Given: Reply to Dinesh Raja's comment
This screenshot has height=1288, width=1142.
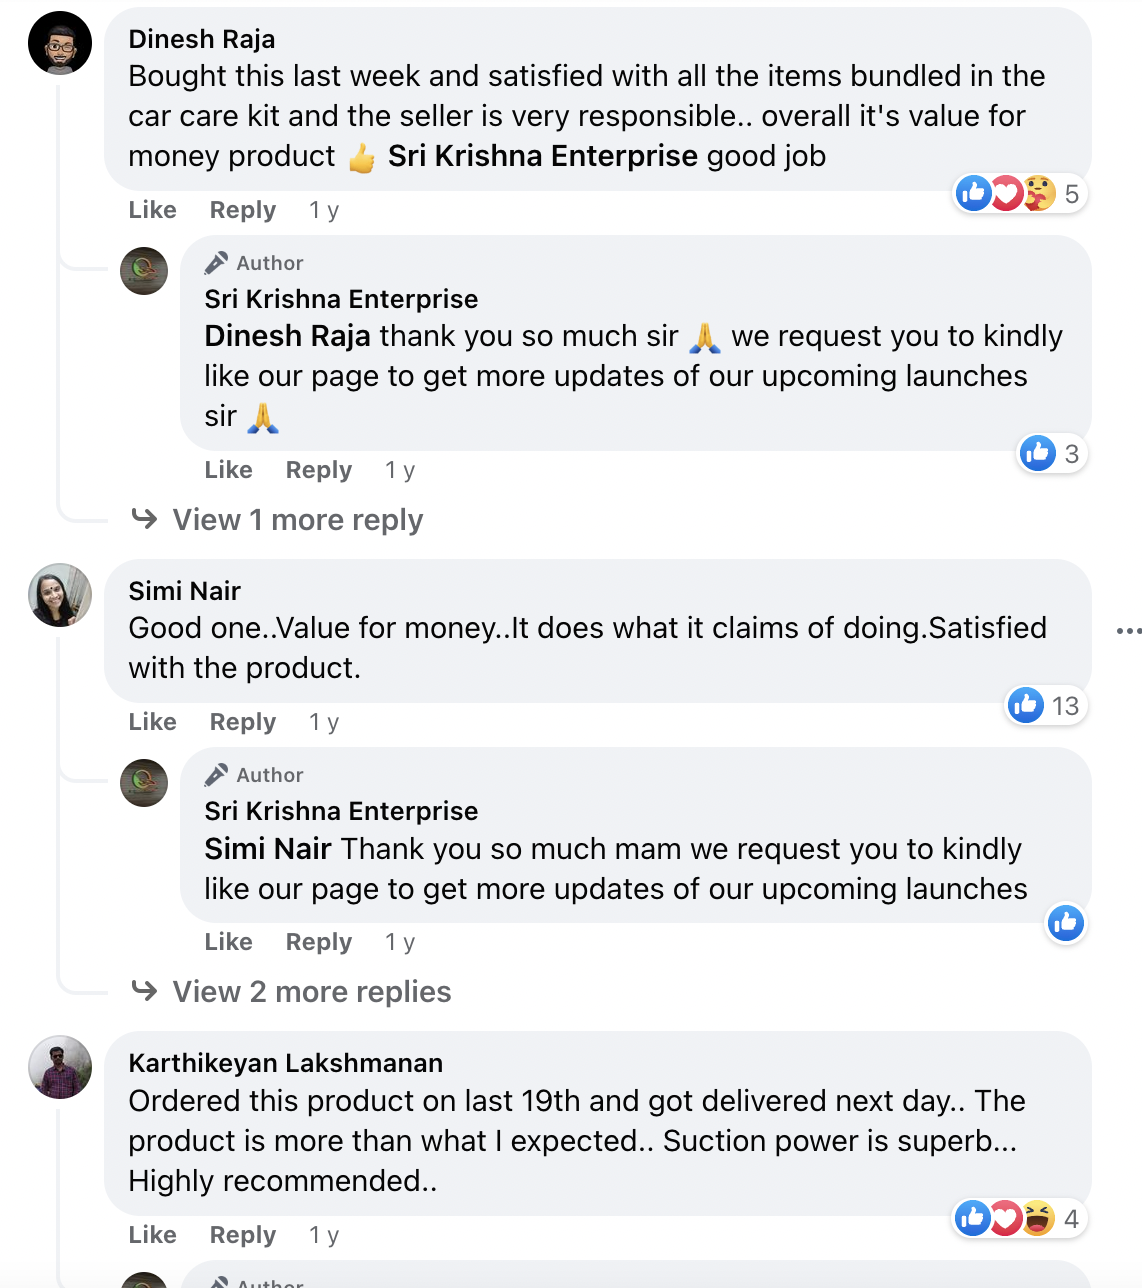Looking at the screenshot, I should [x=242, y=210].
